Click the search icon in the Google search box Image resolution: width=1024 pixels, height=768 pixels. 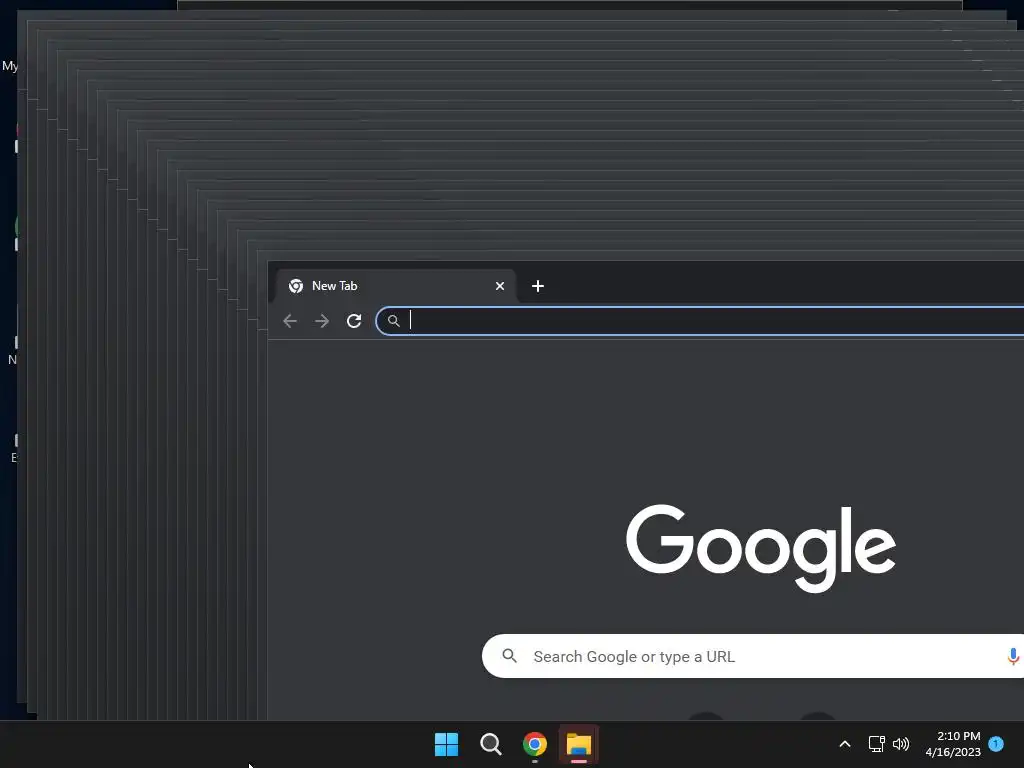click(x=509, y=656)
